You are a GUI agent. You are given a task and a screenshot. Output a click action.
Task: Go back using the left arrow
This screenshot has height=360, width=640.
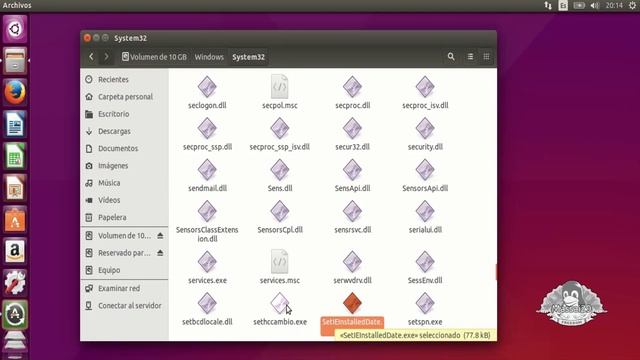click(x=91, y=57)
